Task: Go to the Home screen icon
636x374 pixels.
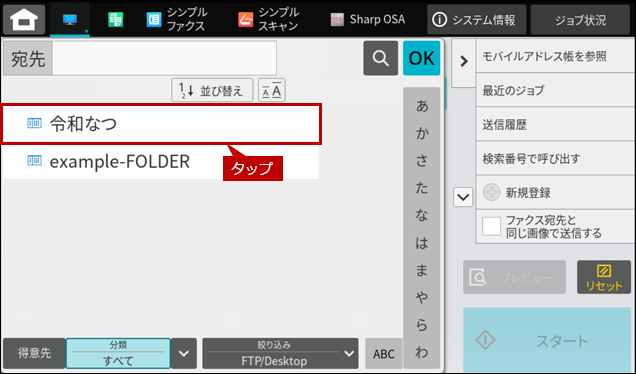Action: [24, 19]
